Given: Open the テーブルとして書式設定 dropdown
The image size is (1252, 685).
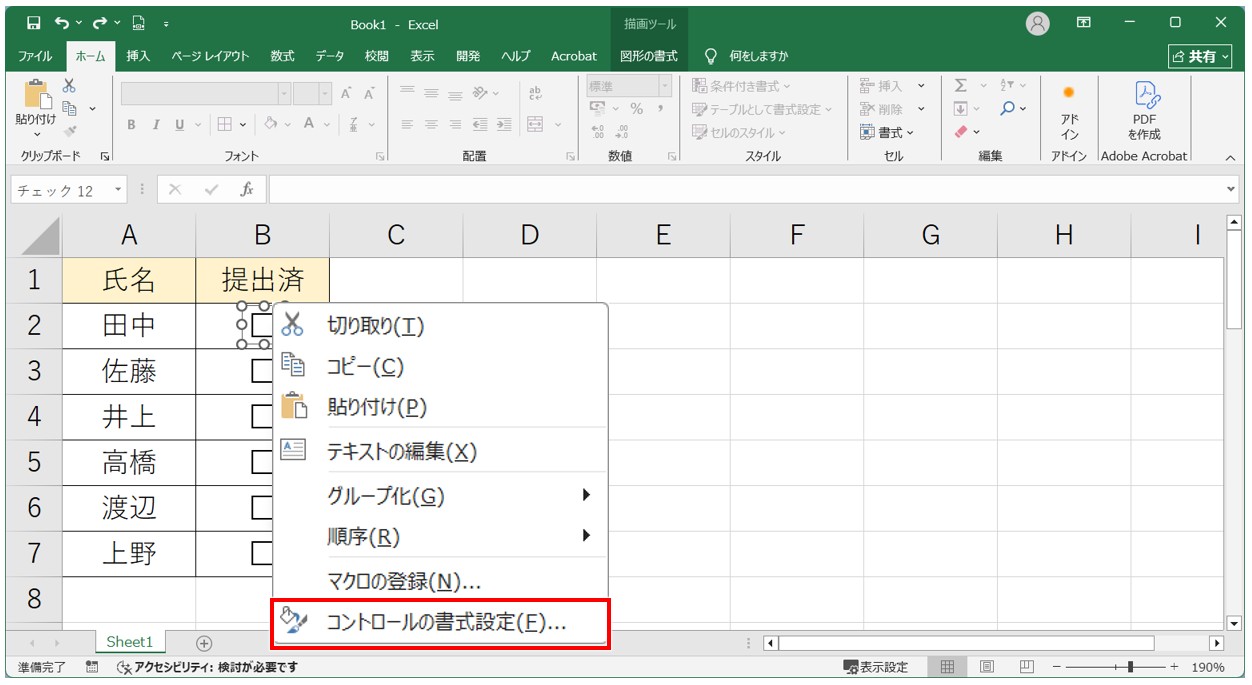Looking at the screenshot, I should 762,109.
